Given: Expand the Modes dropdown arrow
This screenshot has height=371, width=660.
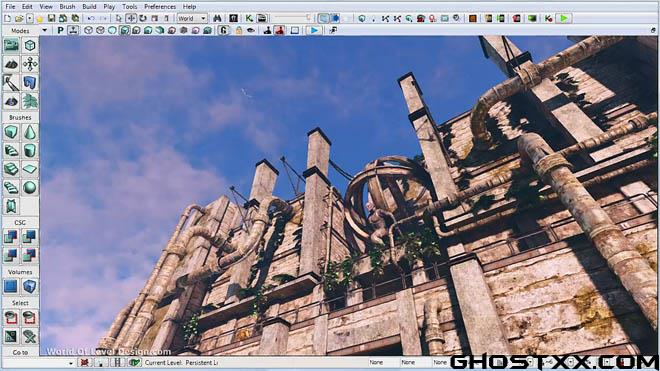Looking at the screenshot, I should [x=44, y=31].
